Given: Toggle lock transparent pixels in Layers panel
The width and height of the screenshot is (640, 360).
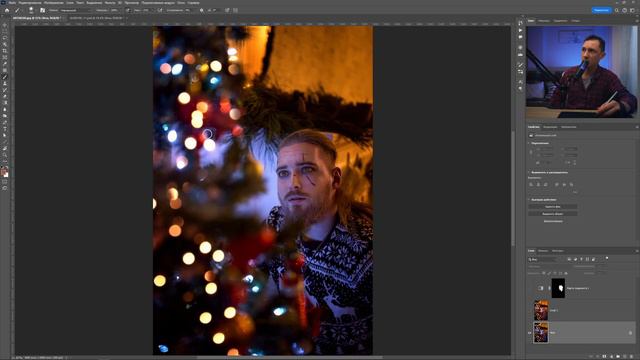Looking at the screenshot, I should (544, 273).
